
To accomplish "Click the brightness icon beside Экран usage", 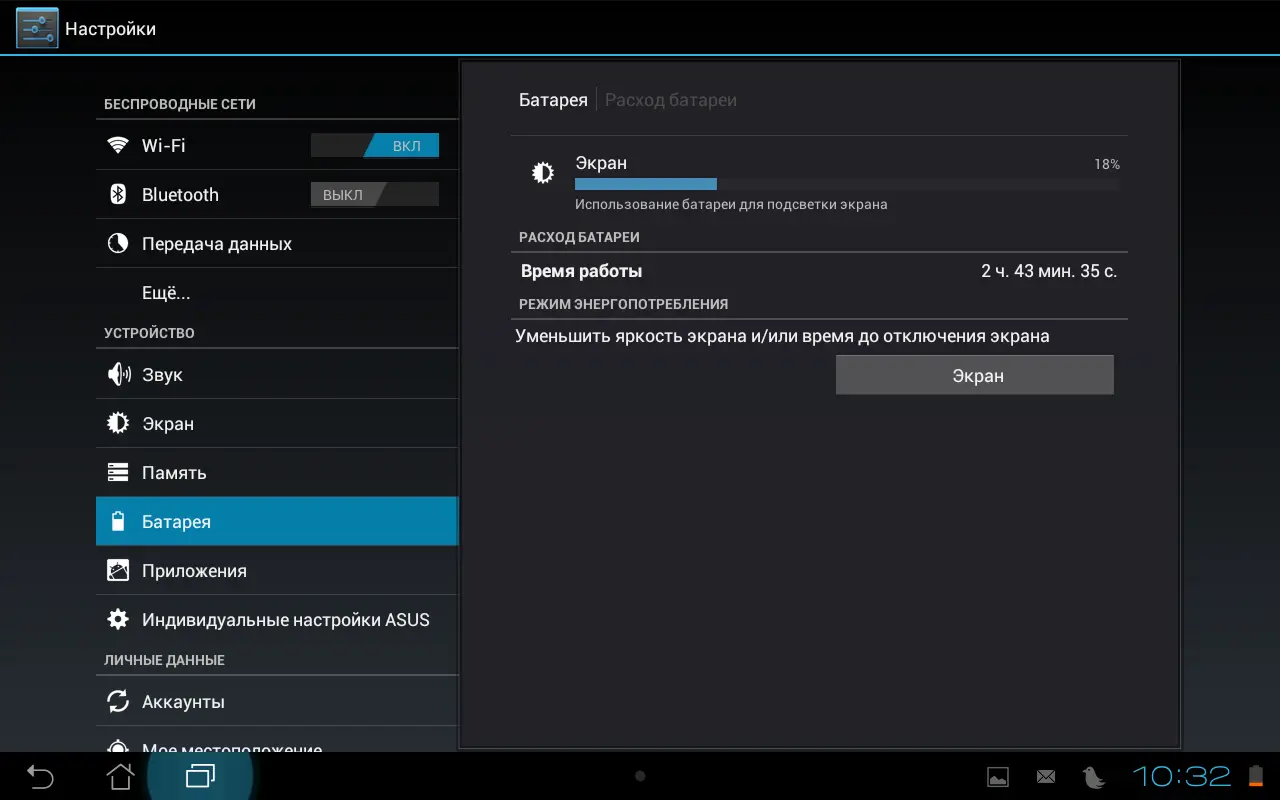I will click(543, 173).
